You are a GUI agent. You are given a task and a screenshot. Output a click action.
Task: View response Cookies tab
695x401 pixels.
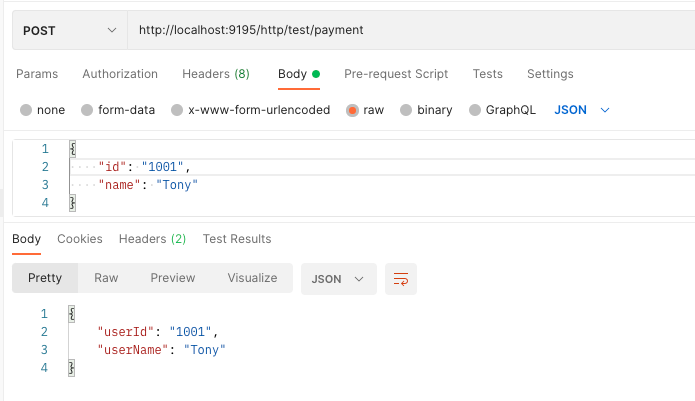coord(80,239)
